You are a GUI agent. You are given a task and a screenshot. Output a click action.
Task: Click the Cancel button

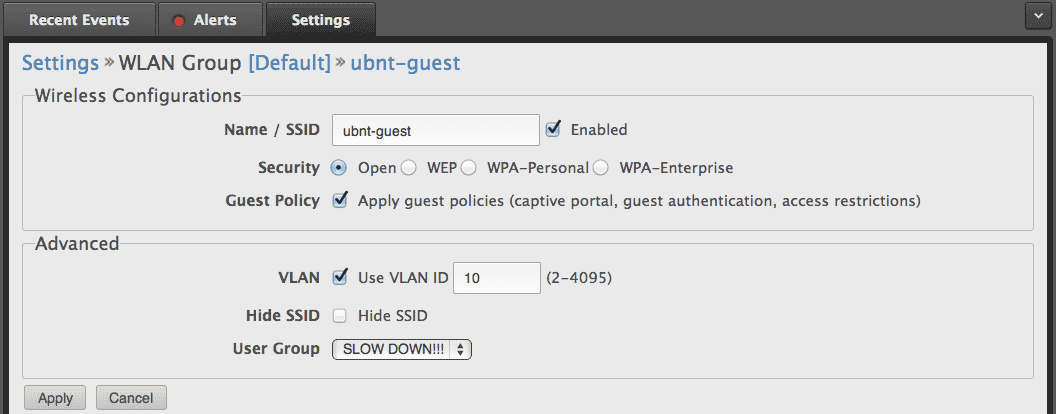(x=131, y=398)
